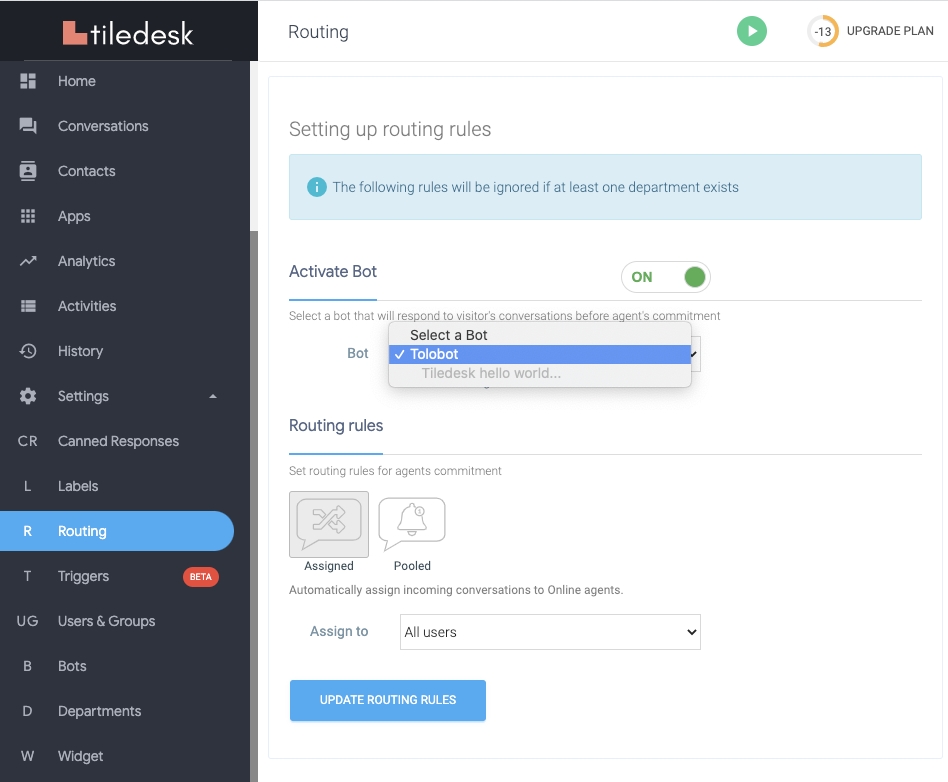Pick 'Select a Bot' option in list

[539, 335]
